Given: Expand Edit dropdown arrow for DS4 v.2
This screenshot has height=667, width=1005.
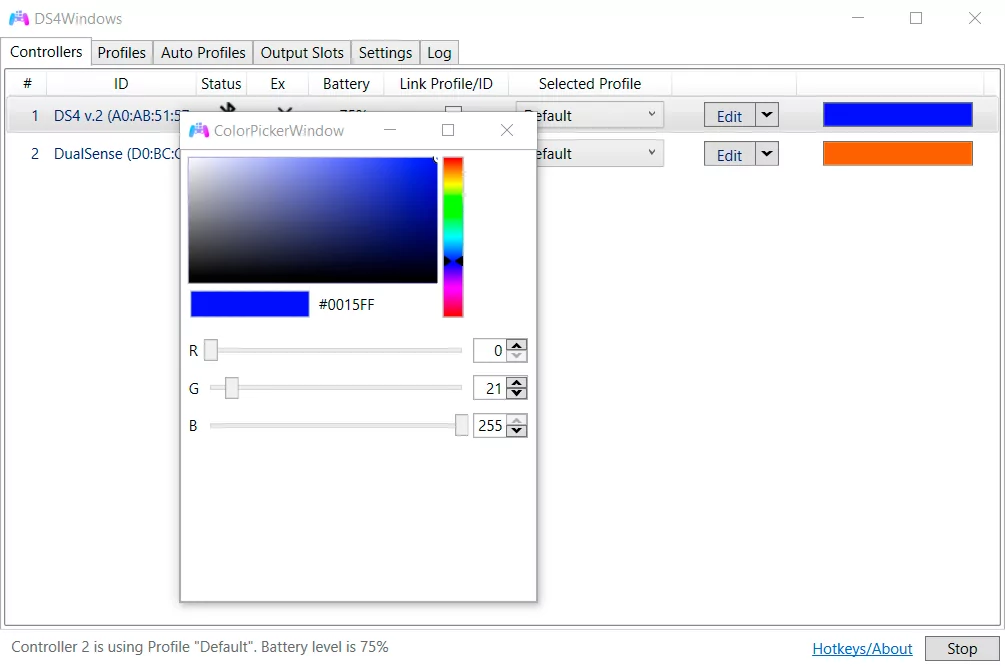Looking at the screenshot, I should click(x=767, y=116).
